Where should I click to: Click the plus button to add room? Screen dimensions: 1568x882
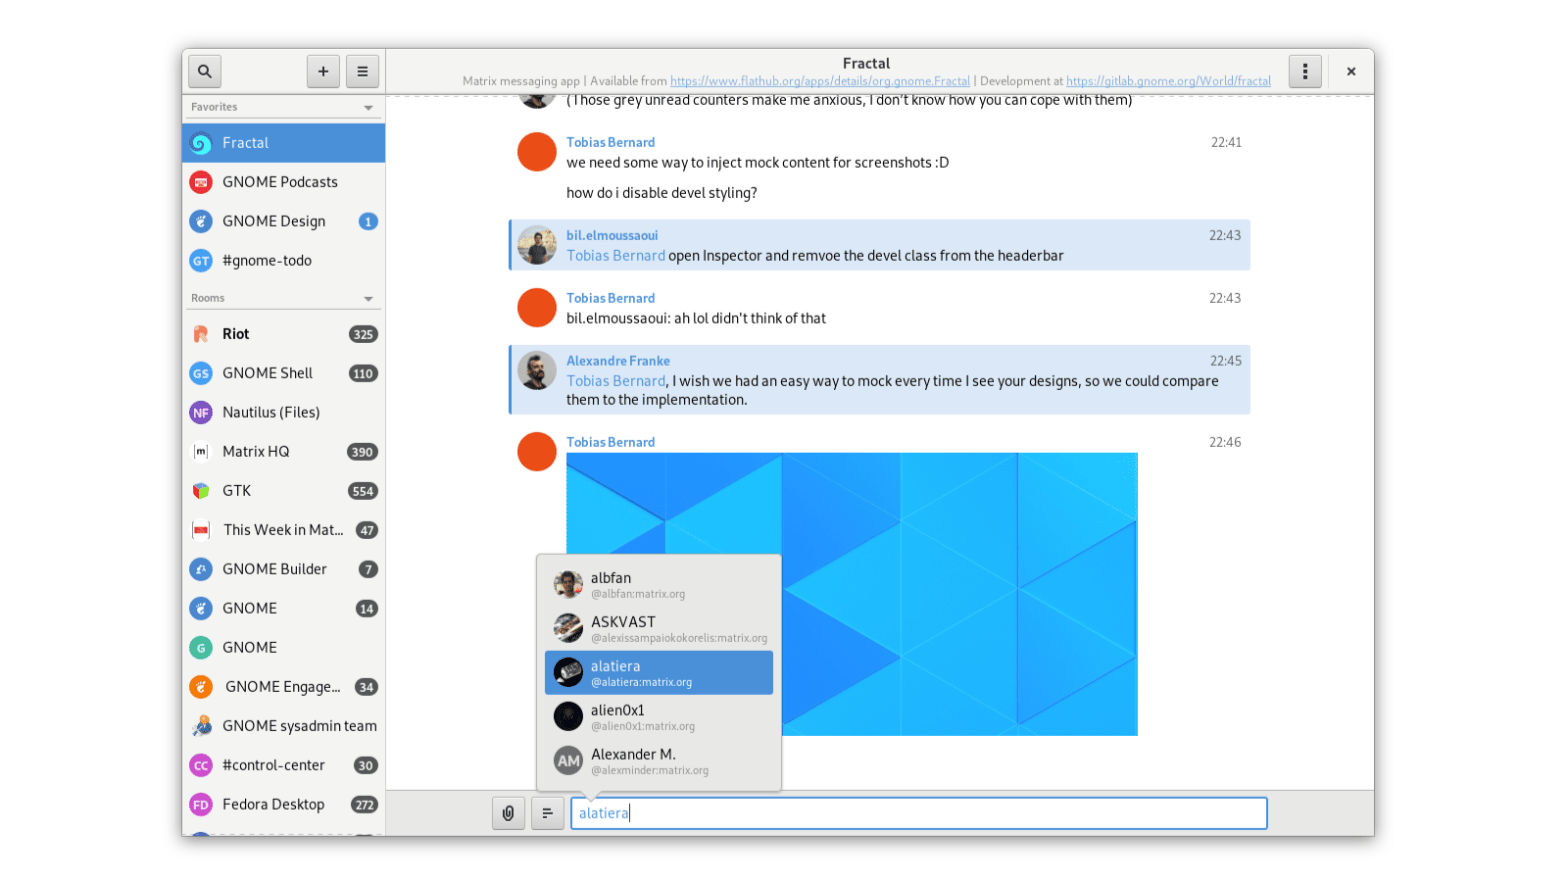pyautogui.click(x=323, y=71)
